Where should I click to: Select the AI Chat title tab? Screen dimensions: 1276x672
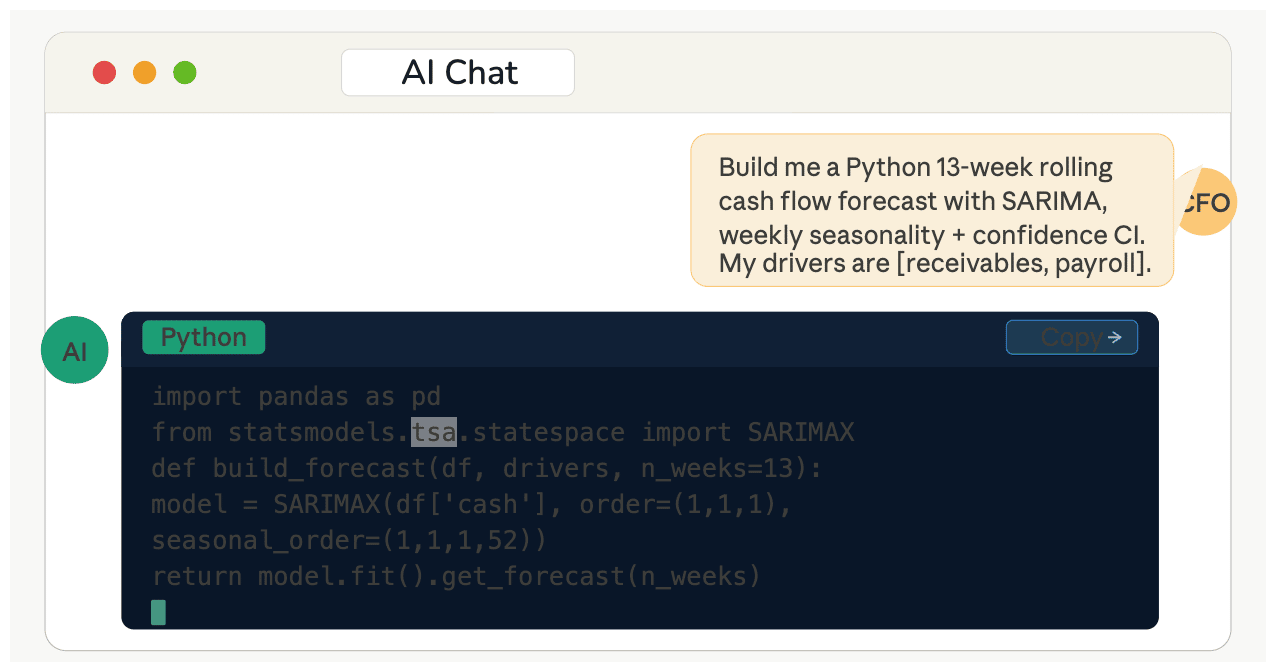click(x=458, y=73)
